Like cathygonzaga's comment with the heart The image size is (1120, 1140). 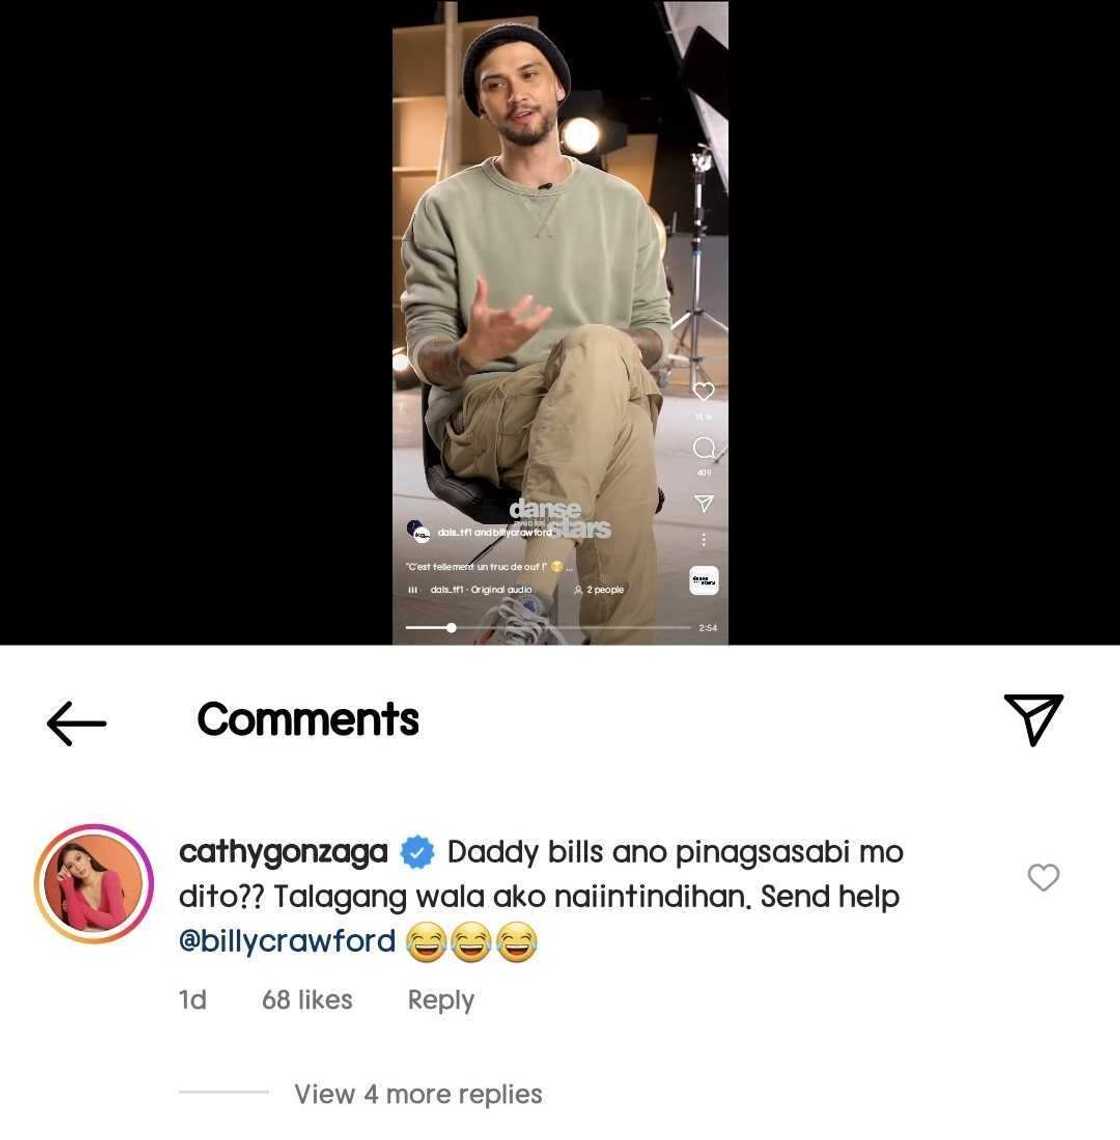pyautogui.click(x=1044, y=878)
